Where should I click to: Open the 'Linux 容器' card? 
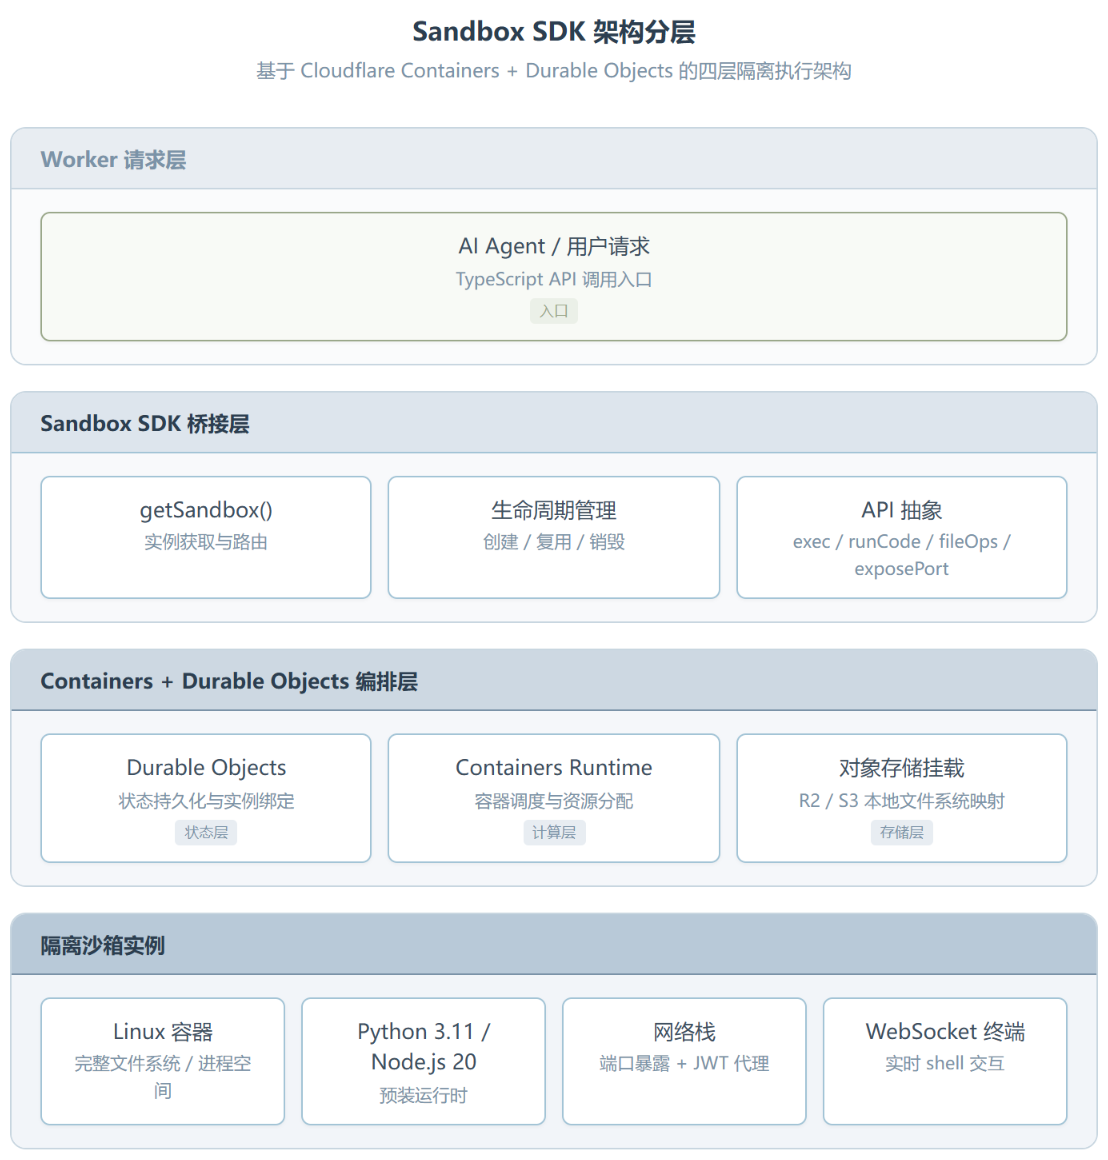(x=163, y=1062)
